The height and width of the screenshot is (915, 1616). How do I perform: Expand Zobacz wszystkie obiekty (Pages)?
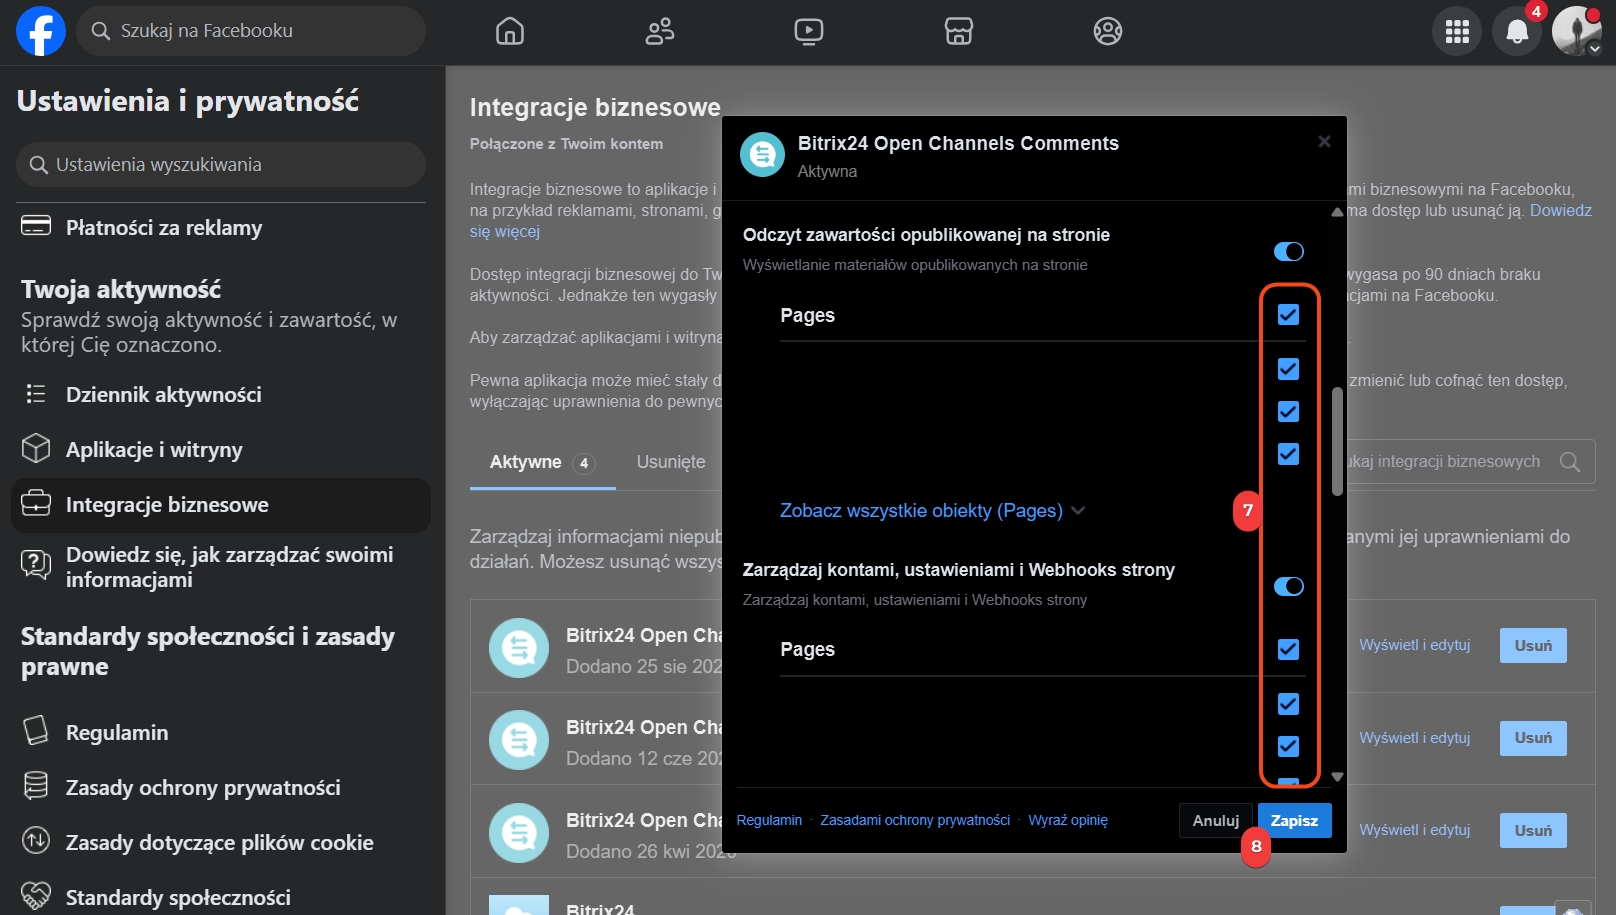(x=932, y=511)
